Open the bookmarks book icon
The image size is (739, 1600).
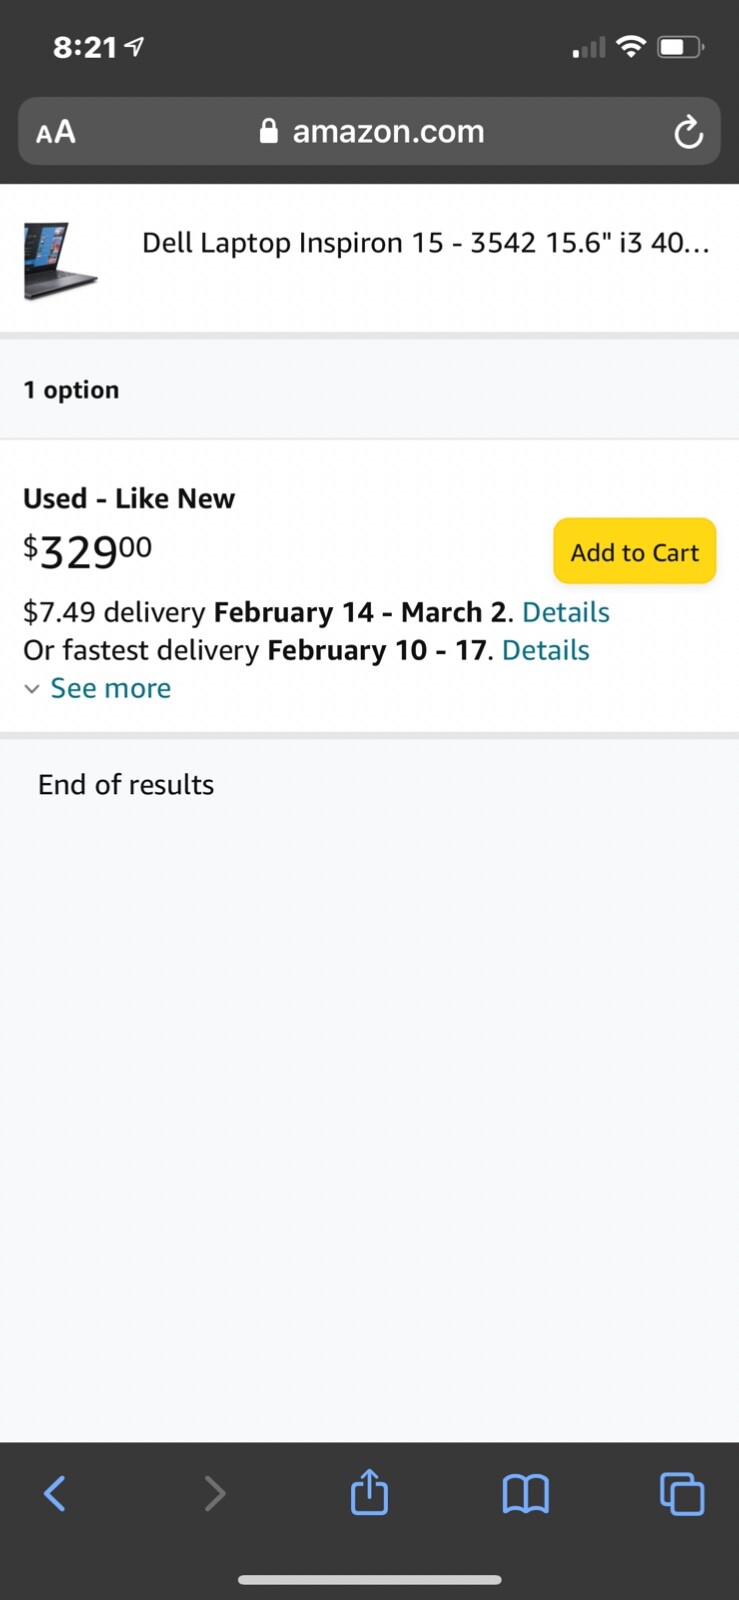[x=525, y=1494]
